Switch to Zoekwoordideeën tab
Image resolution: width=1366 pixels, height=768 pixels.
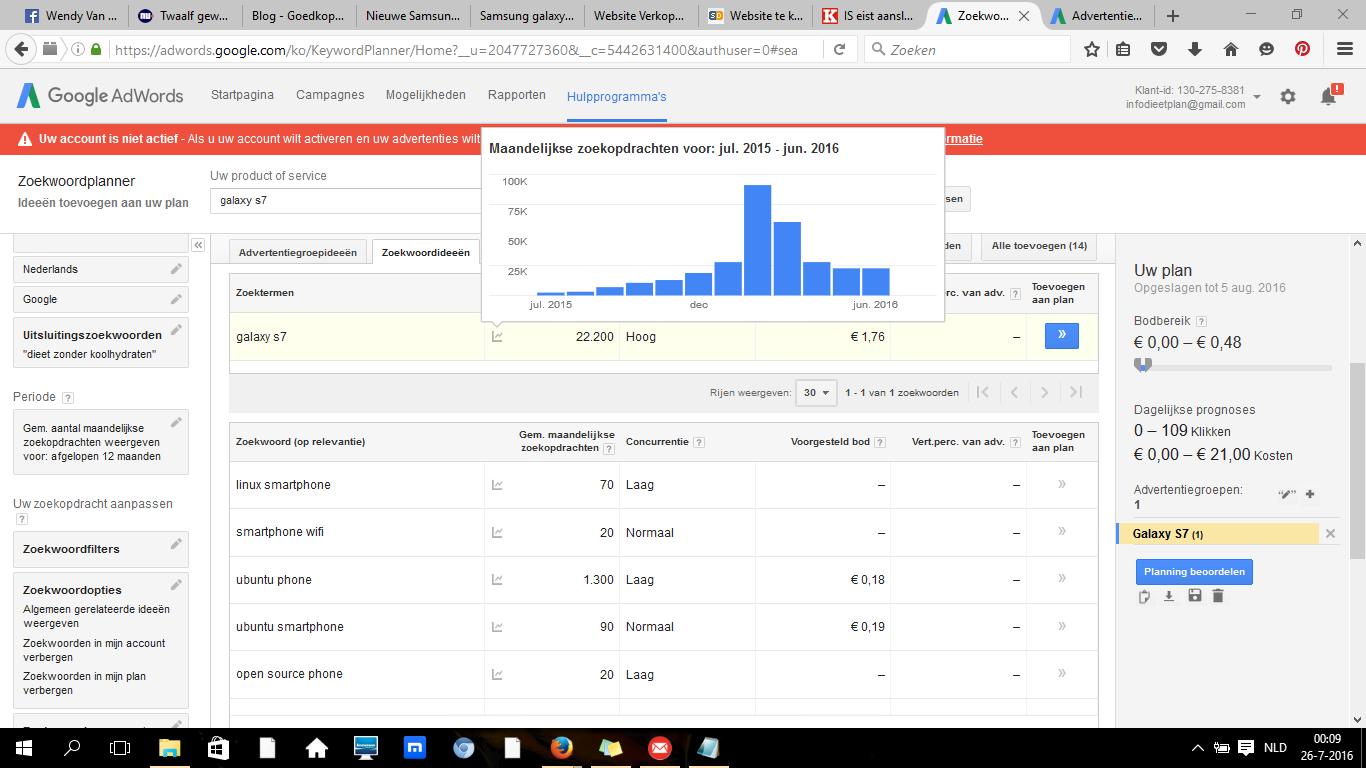click(x=426, y=252)
